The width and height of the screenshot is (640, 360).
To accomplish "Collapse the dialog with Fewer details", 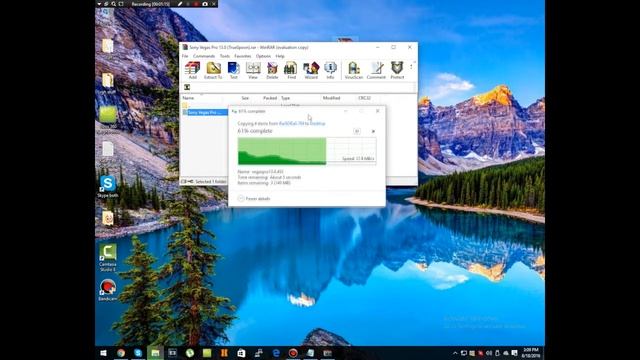I will point(254,199).
